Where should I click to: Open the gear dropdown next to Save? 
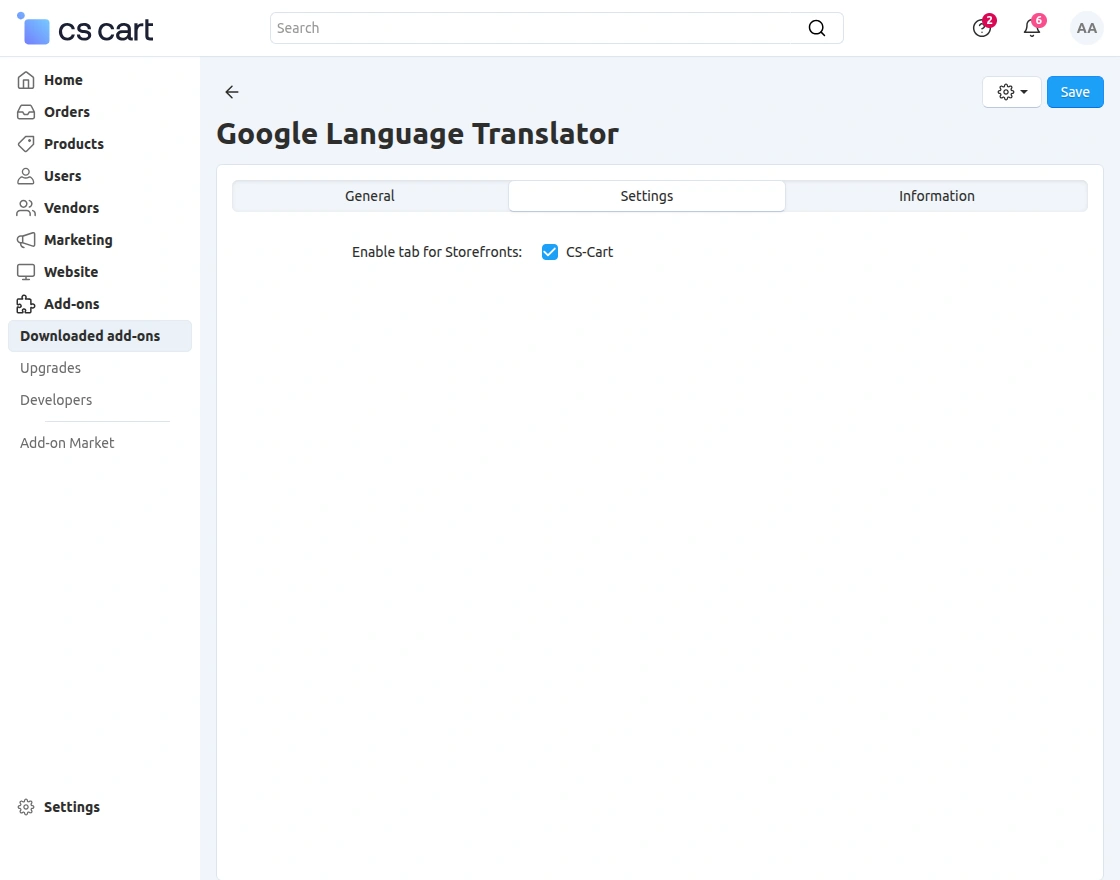pyautogui.click(x=1012, y=92)
